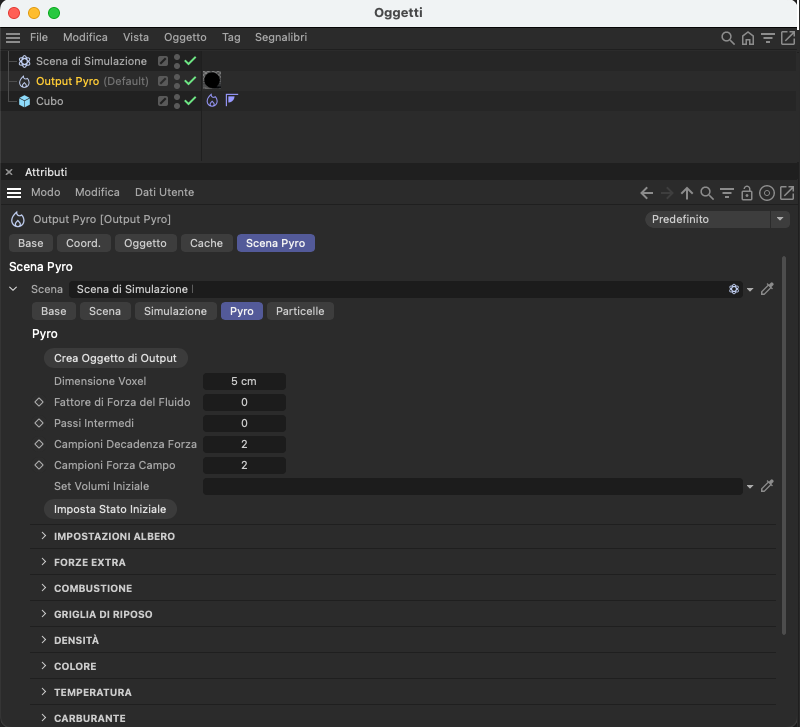800x727 pixels.
Task: Toggle the lock icon in Attributi
Action: click(x=746, y=193)
